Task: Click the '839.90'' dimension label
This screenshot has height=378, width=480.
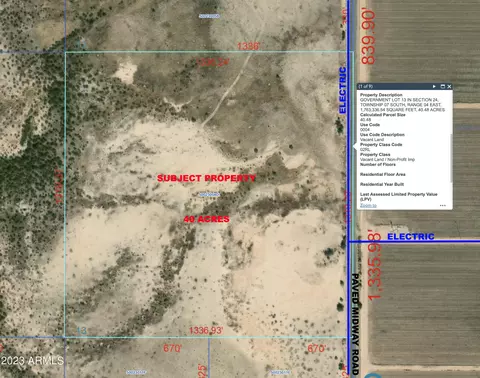Action: pos(368,37)
